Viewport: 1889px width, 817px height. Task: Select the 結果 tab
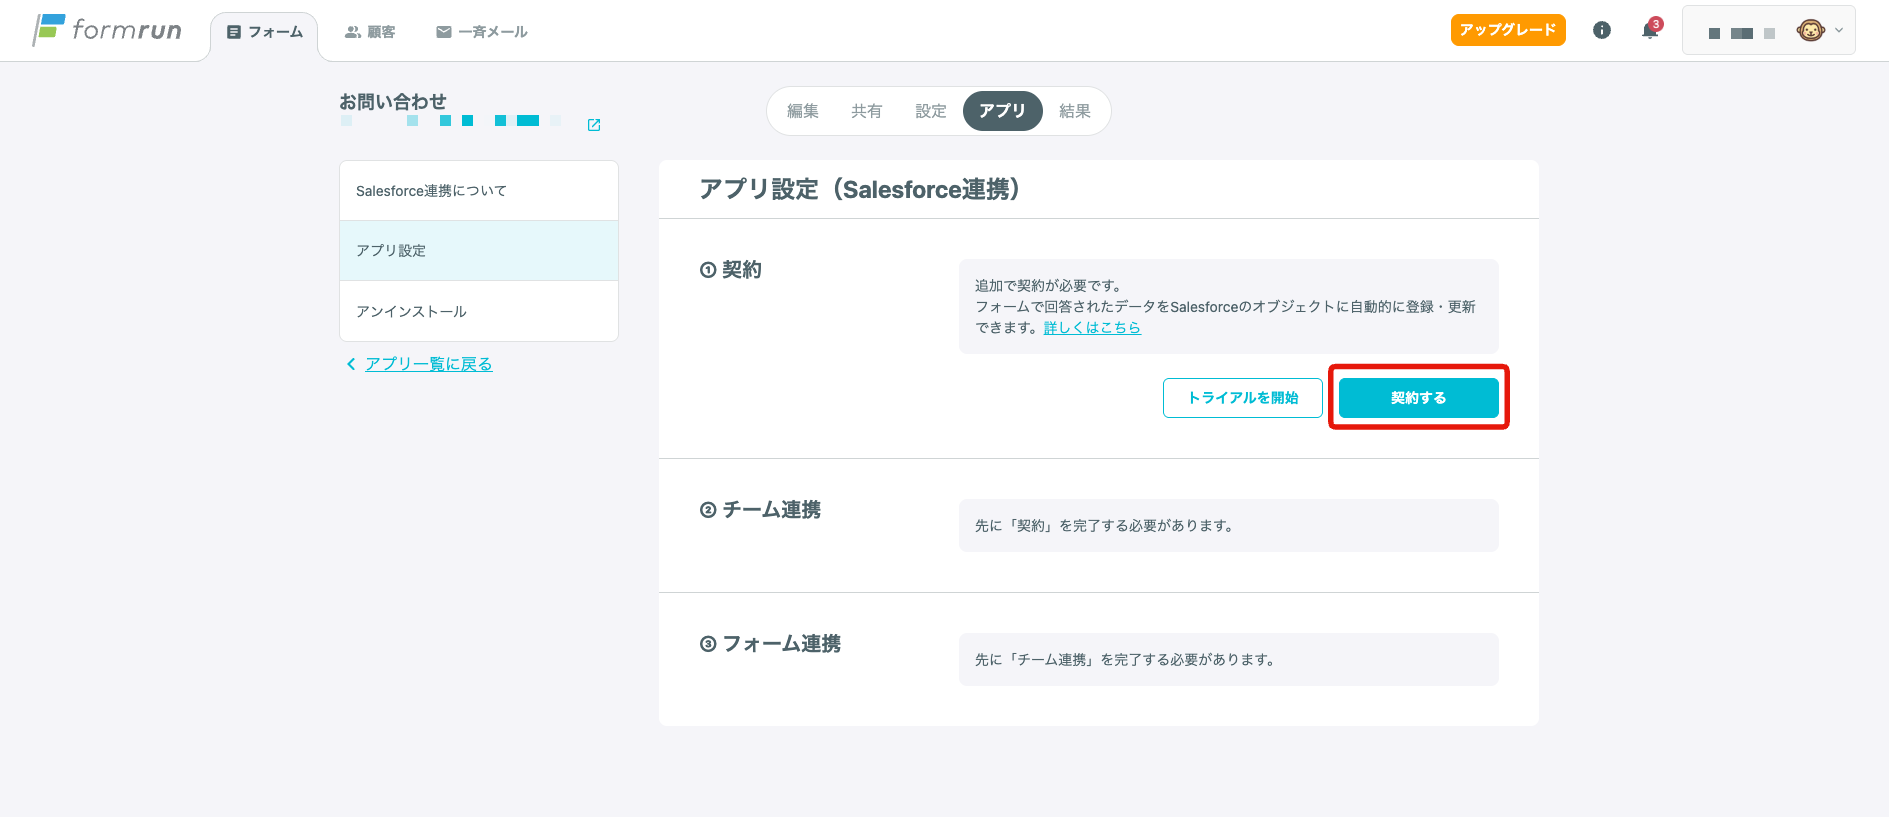[1075, 111]
